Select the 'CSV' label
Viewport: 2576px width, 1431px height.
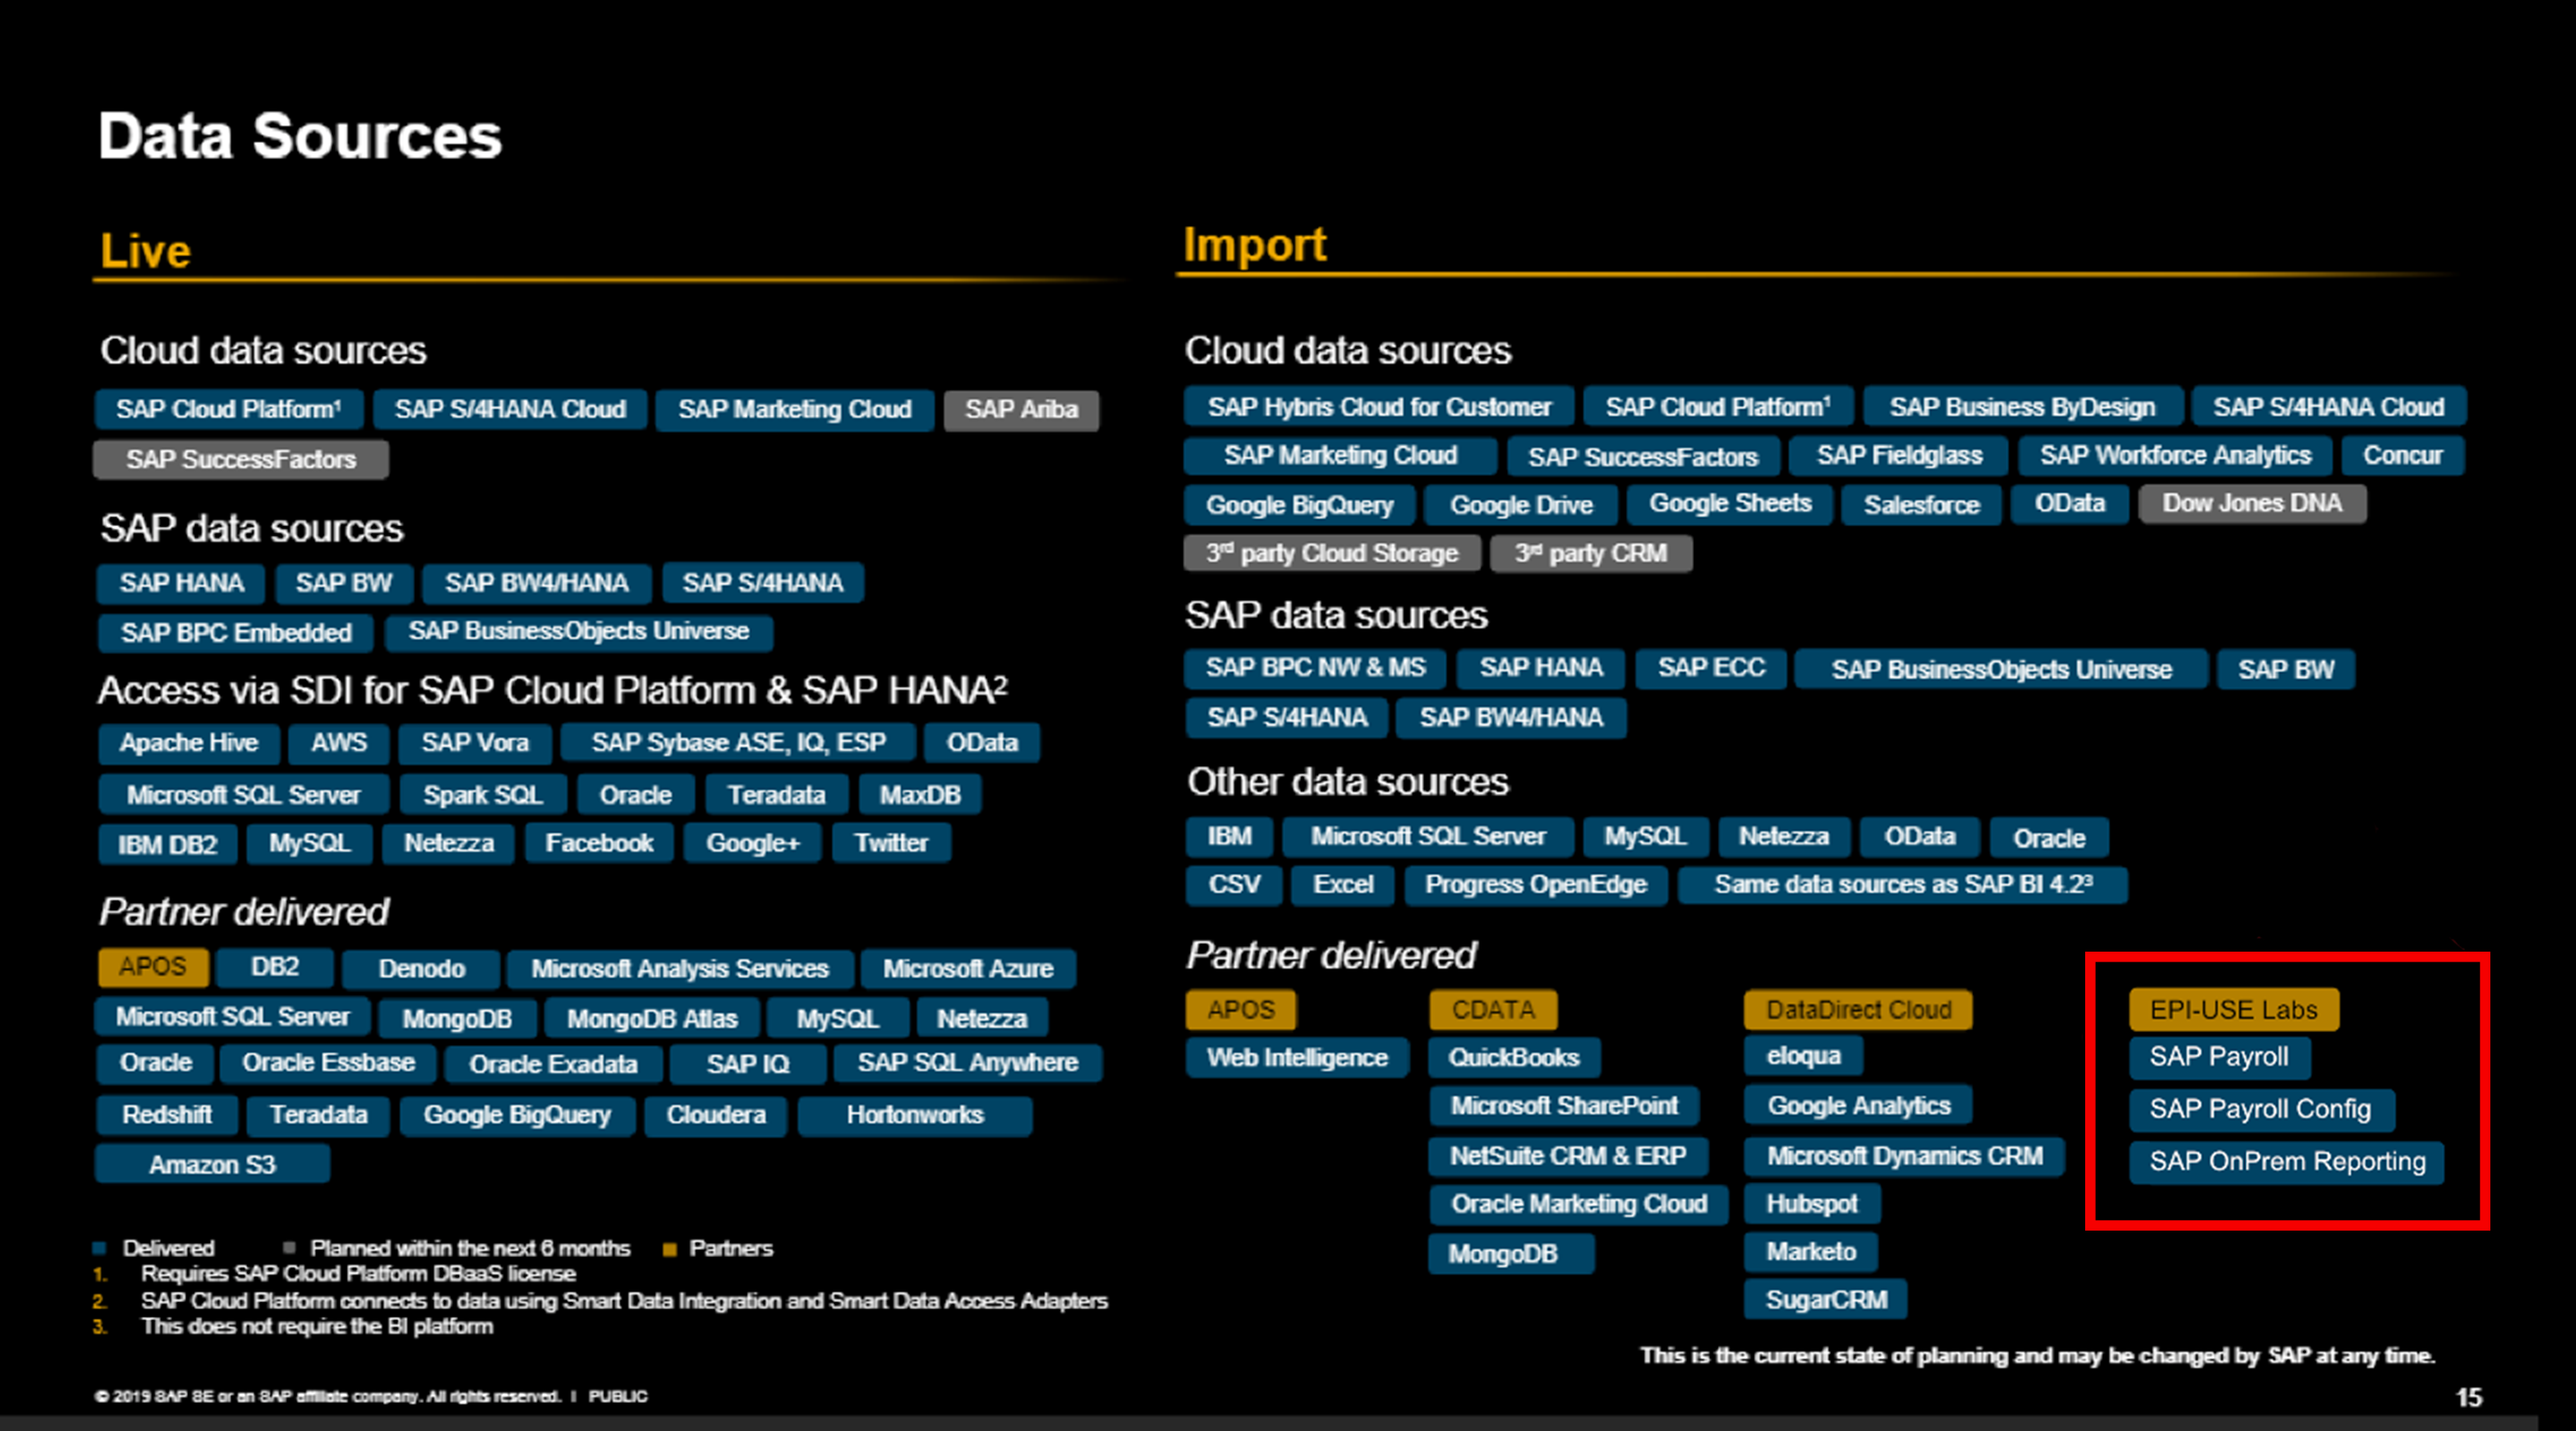[1234, 886]
